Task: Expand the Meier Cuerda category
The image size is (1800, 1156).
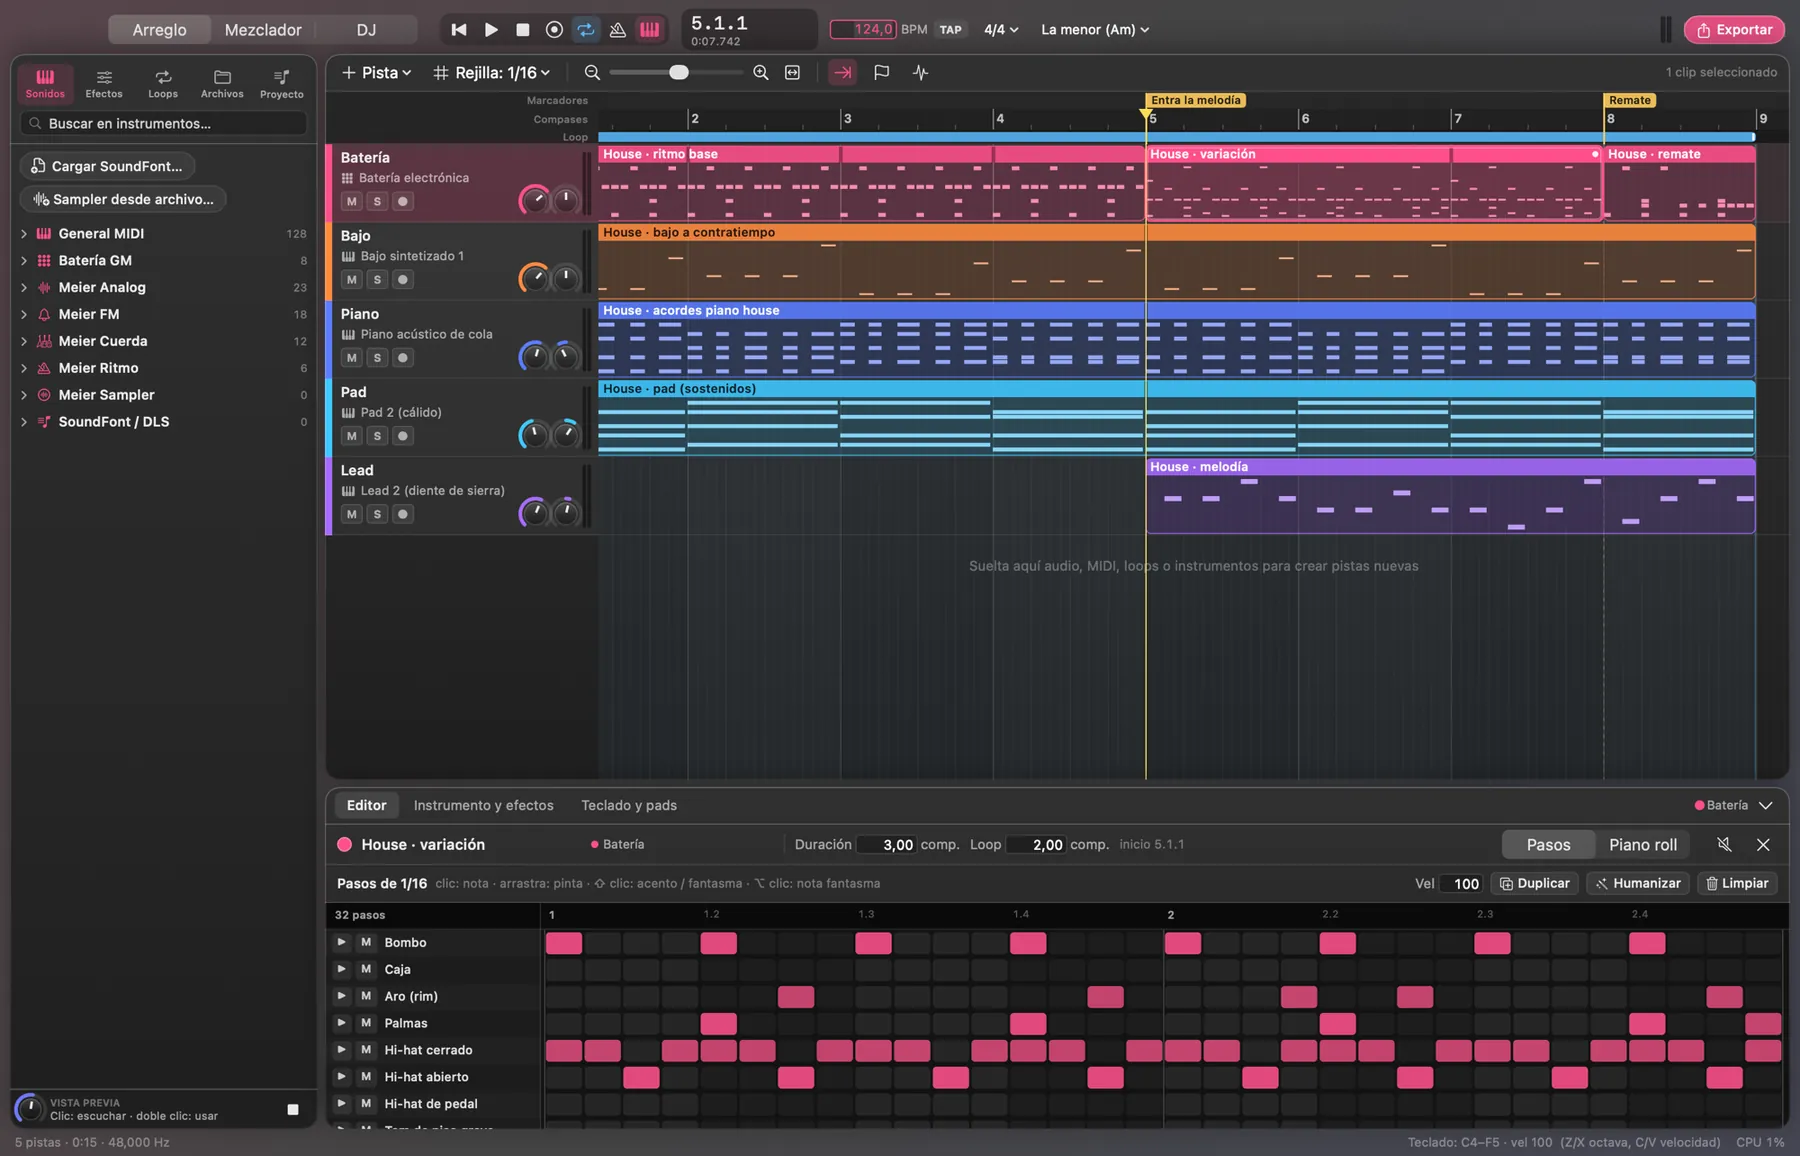Action: [x=24, y=341]
